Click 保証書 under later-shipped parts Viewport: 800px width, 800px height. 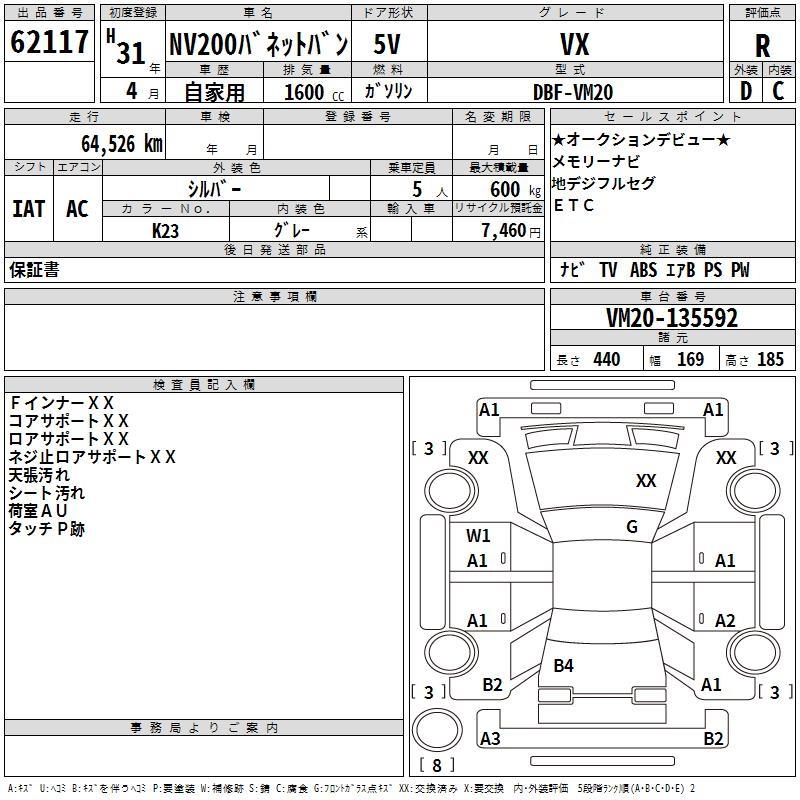[x=34, y=270]
